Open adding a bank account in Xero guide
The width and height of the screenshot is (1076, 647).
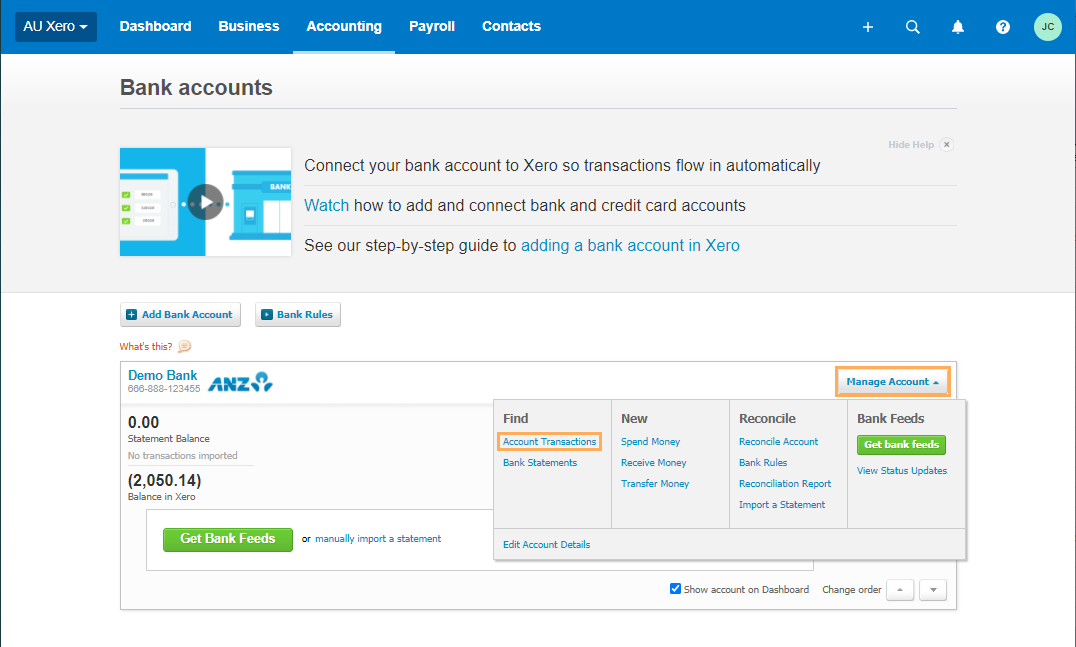pyautogui.click(x=630, y=246)
